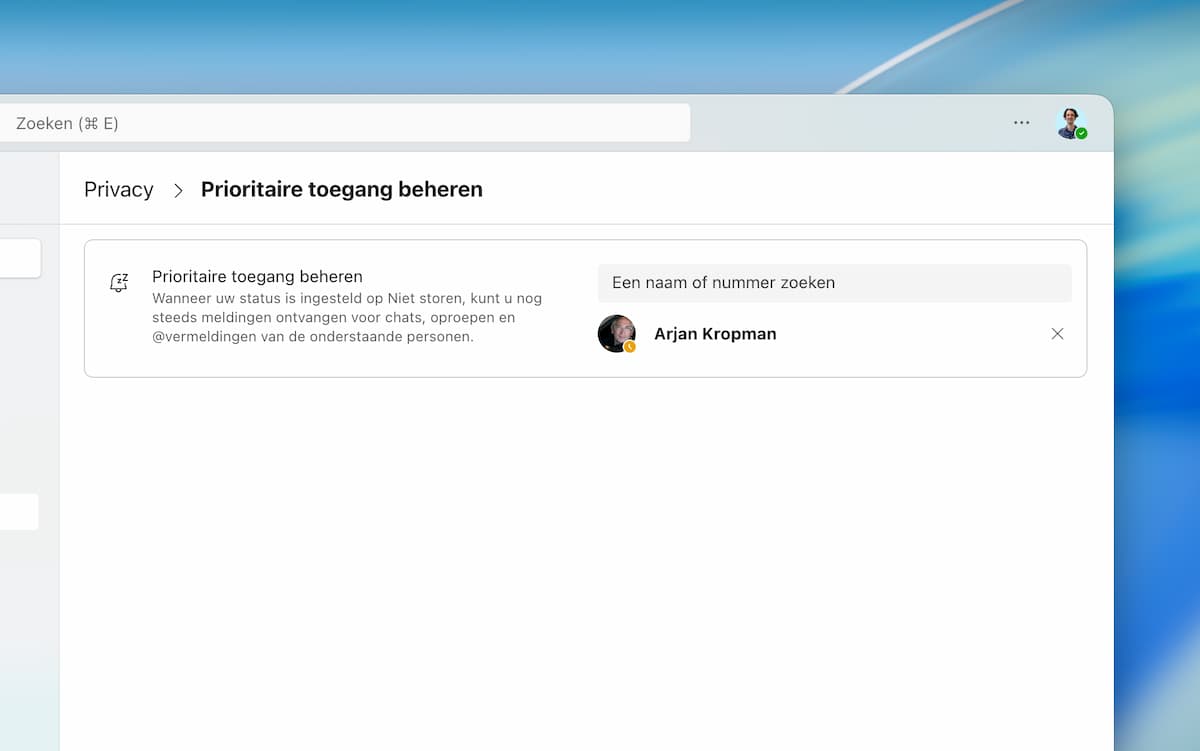This screenshot has width=1200, height=751.
Task: Select the upper partially visible sidebar item
Action: tap(20, 258)
